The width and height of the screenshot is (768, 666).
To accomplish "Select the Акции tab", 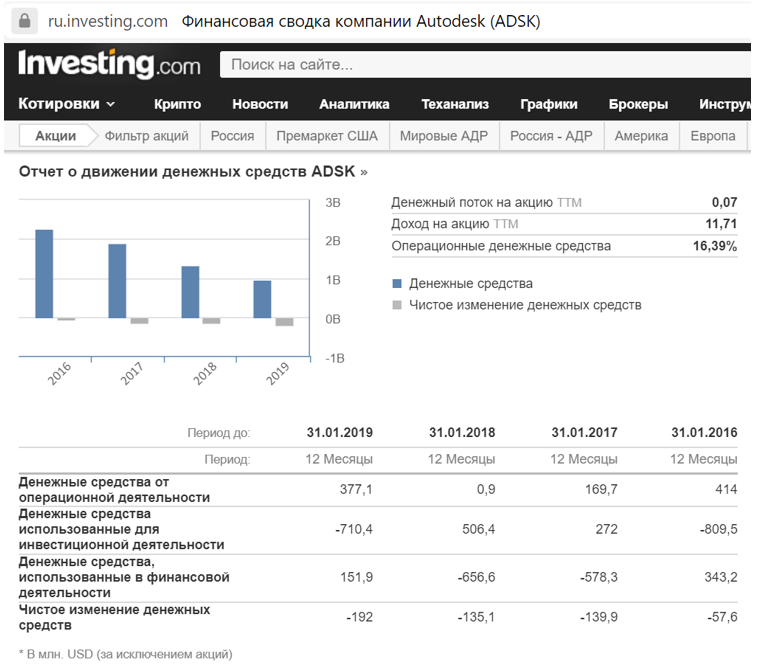I will (56, 136).
